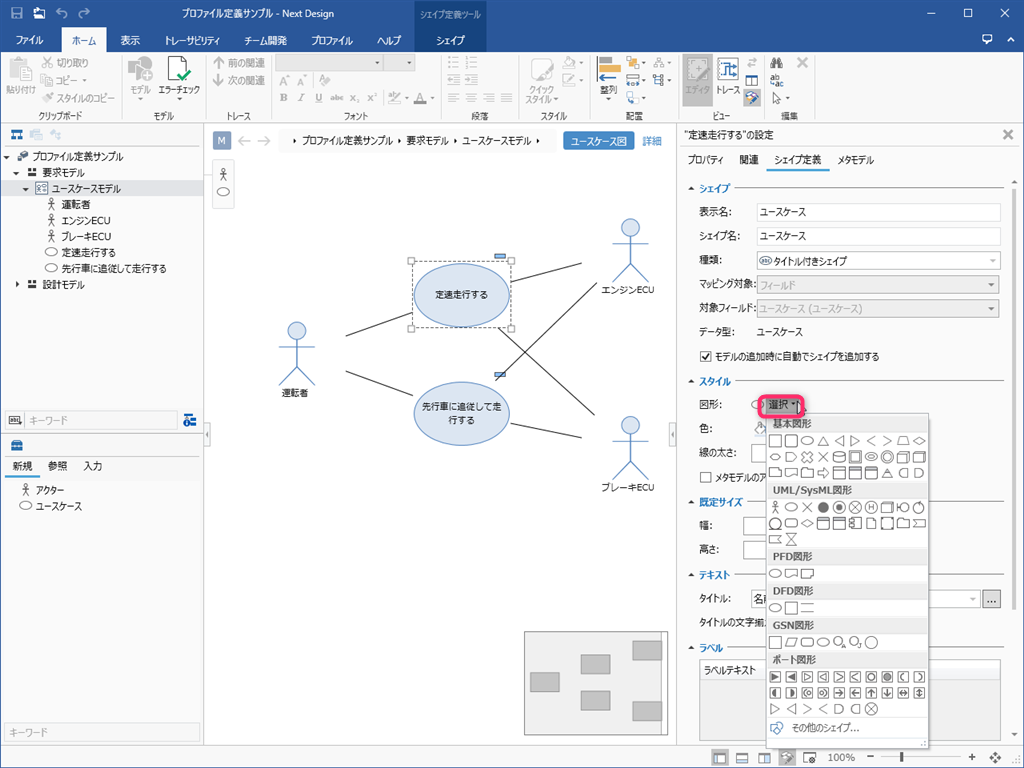The image size is (1024, 768).
Task: Click the fit-to-window icon in status bar
Action: 995,757
